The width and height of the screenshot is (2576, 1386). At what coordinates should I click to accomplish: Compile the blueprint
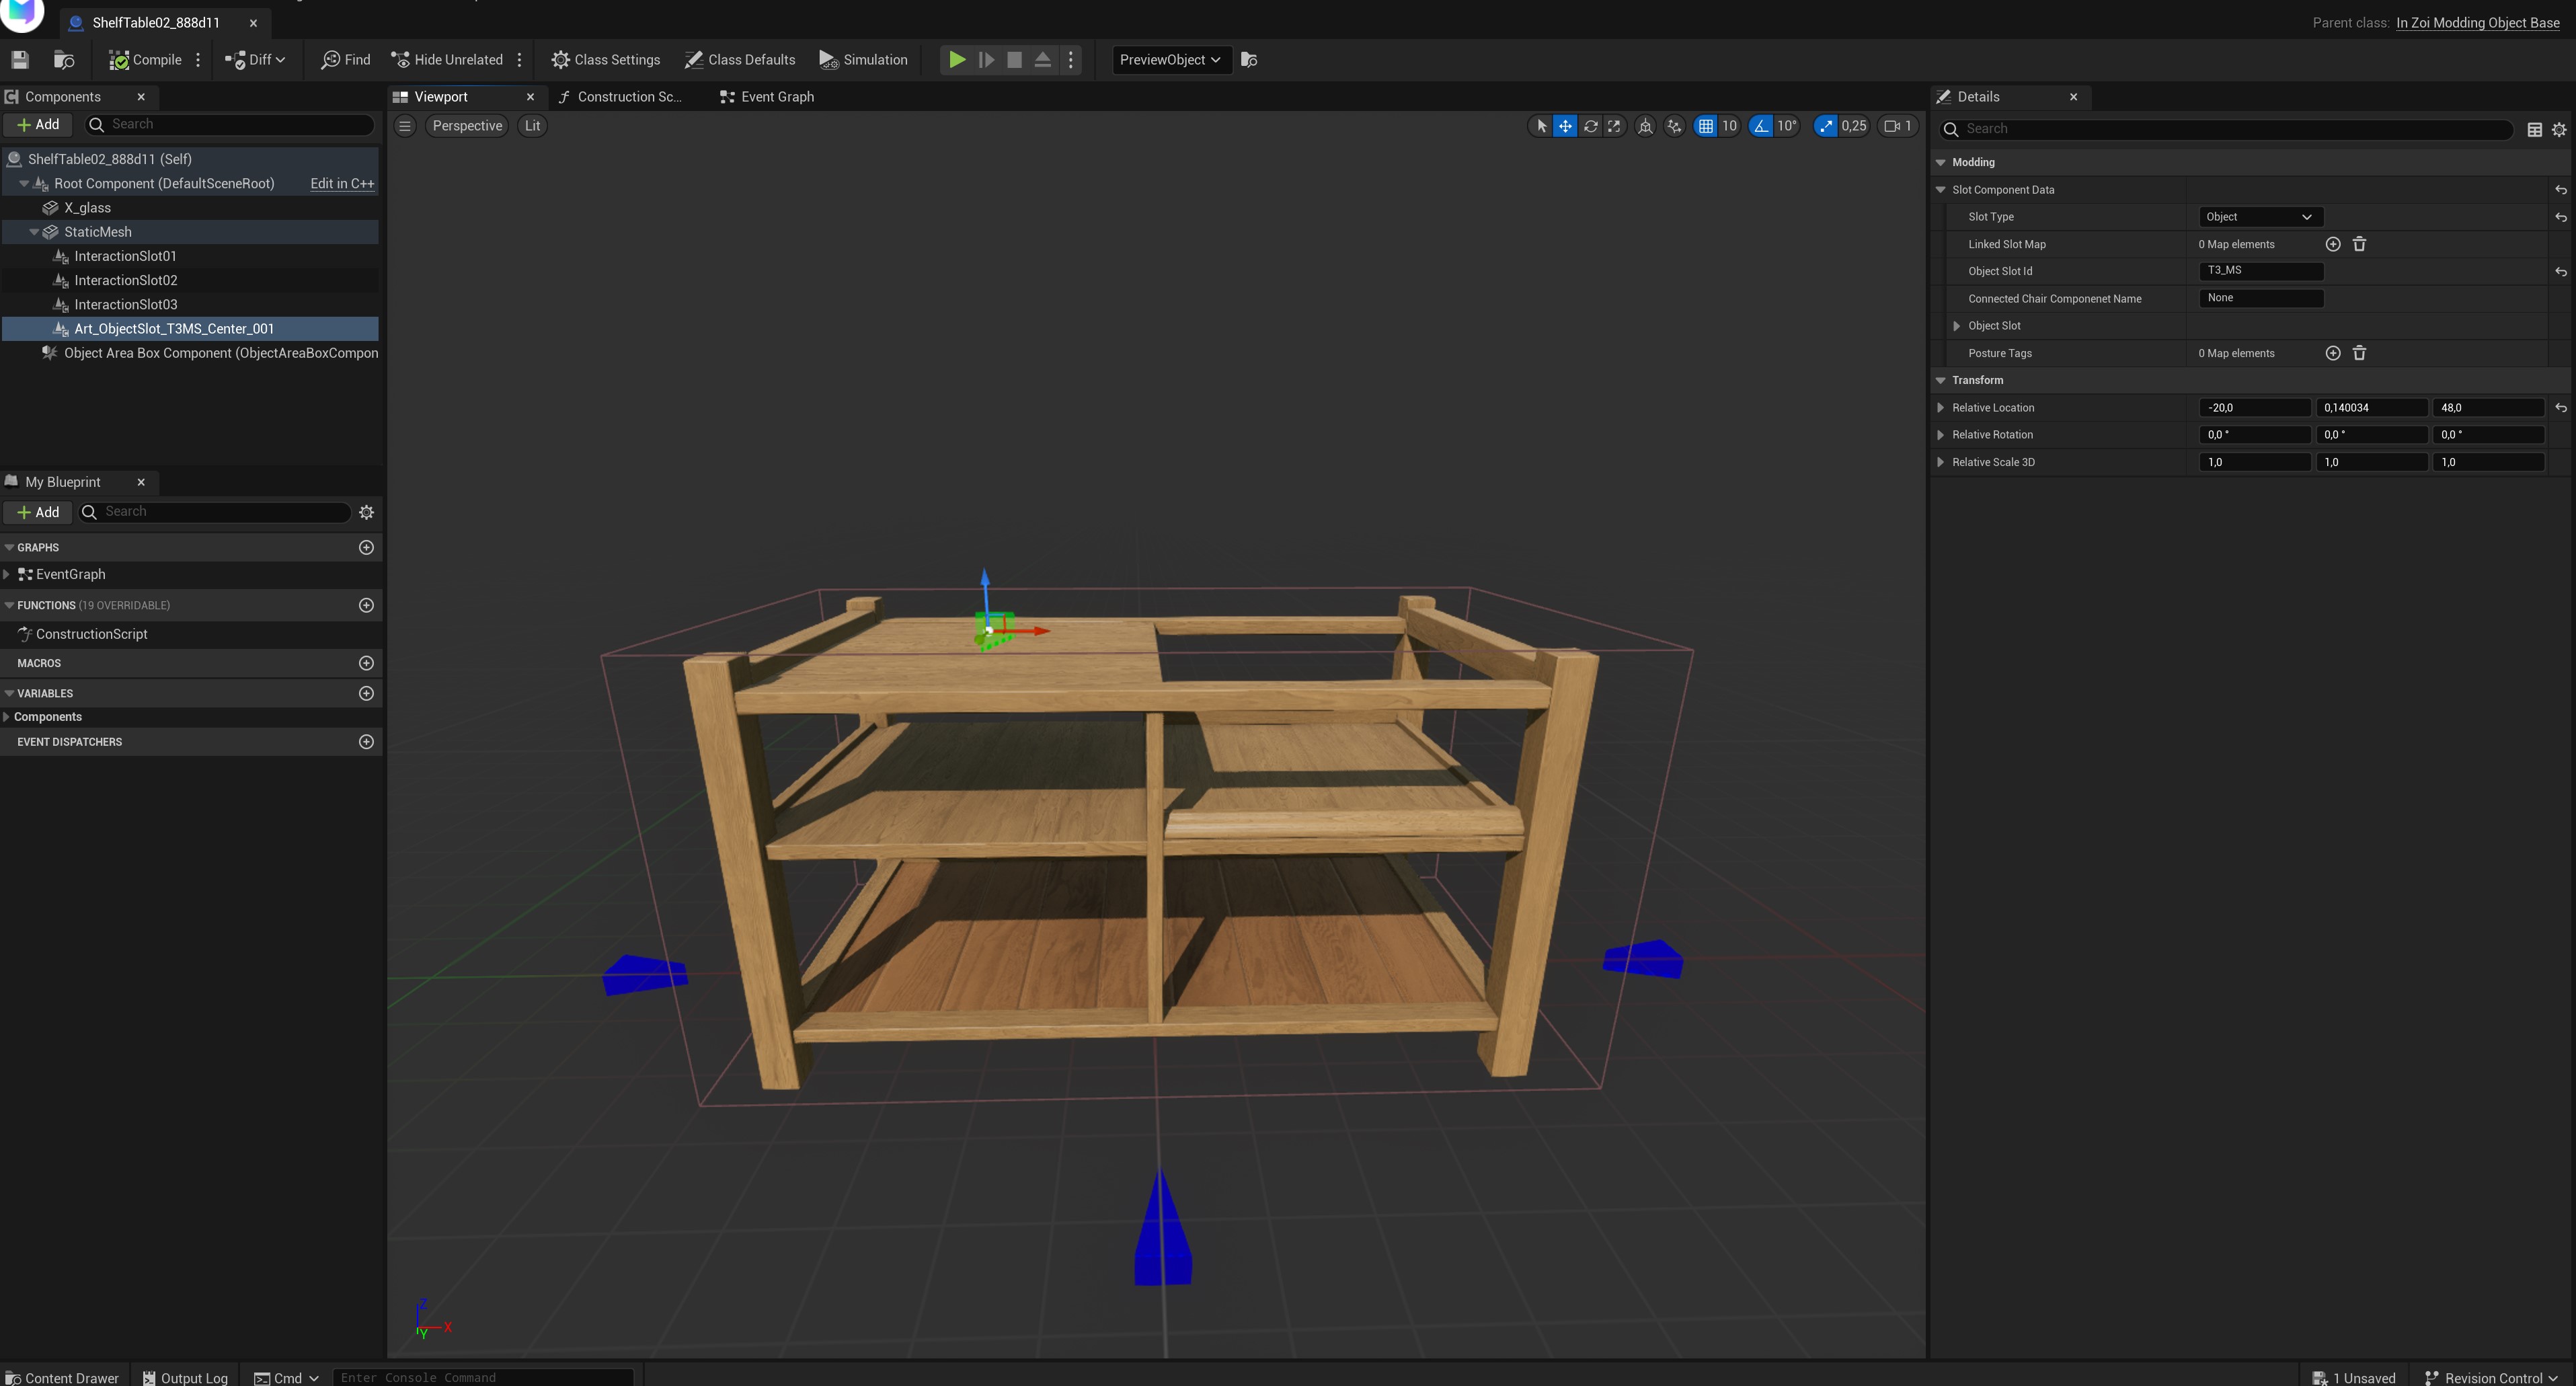(146, 60)
